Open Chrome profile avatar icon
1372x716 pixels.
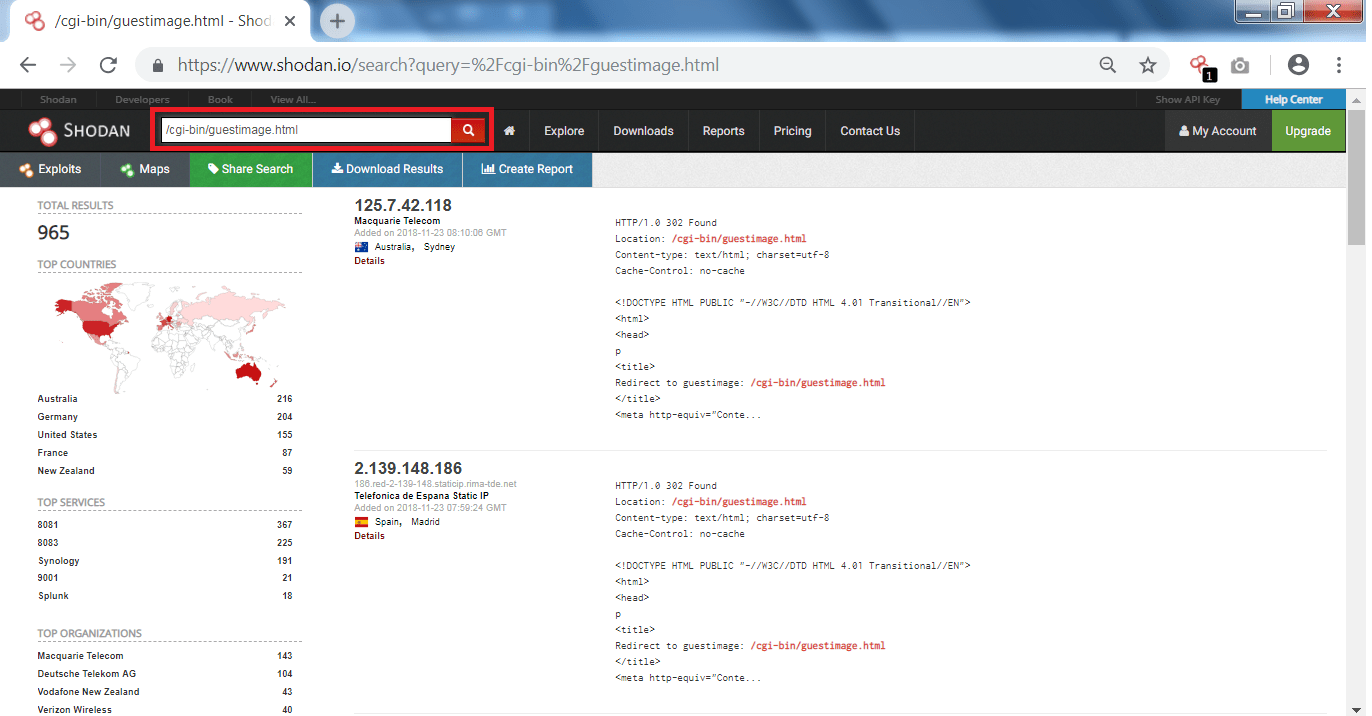click(1298, 65)
